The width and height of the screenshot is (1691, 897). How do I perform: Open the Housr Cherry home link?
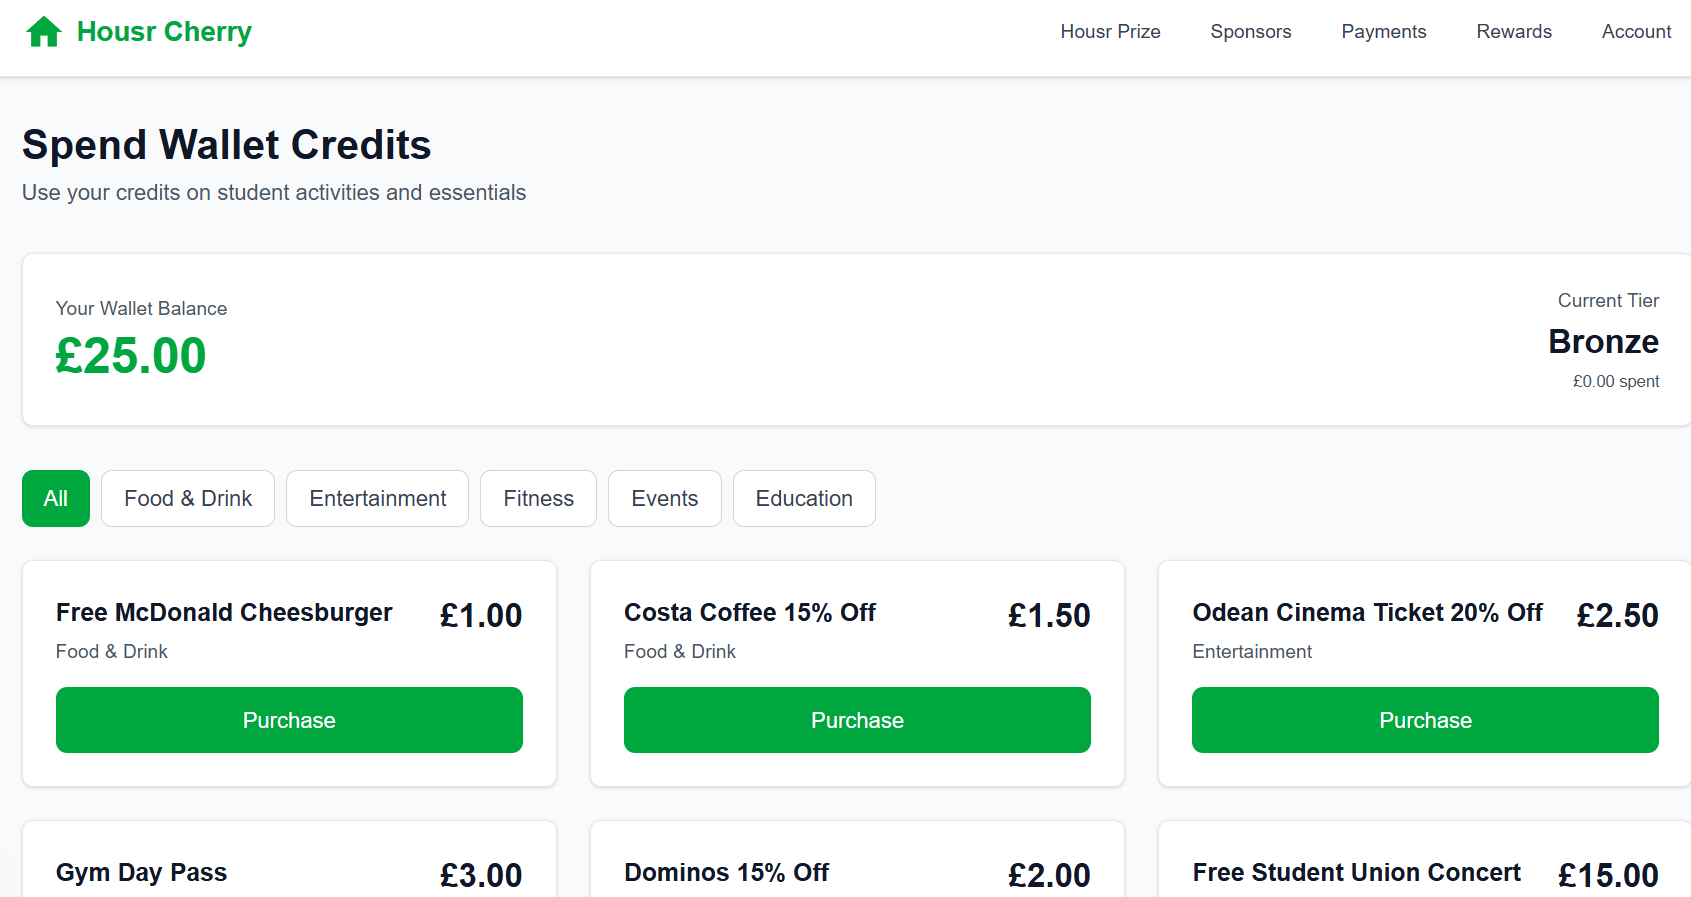coord(164,32)
